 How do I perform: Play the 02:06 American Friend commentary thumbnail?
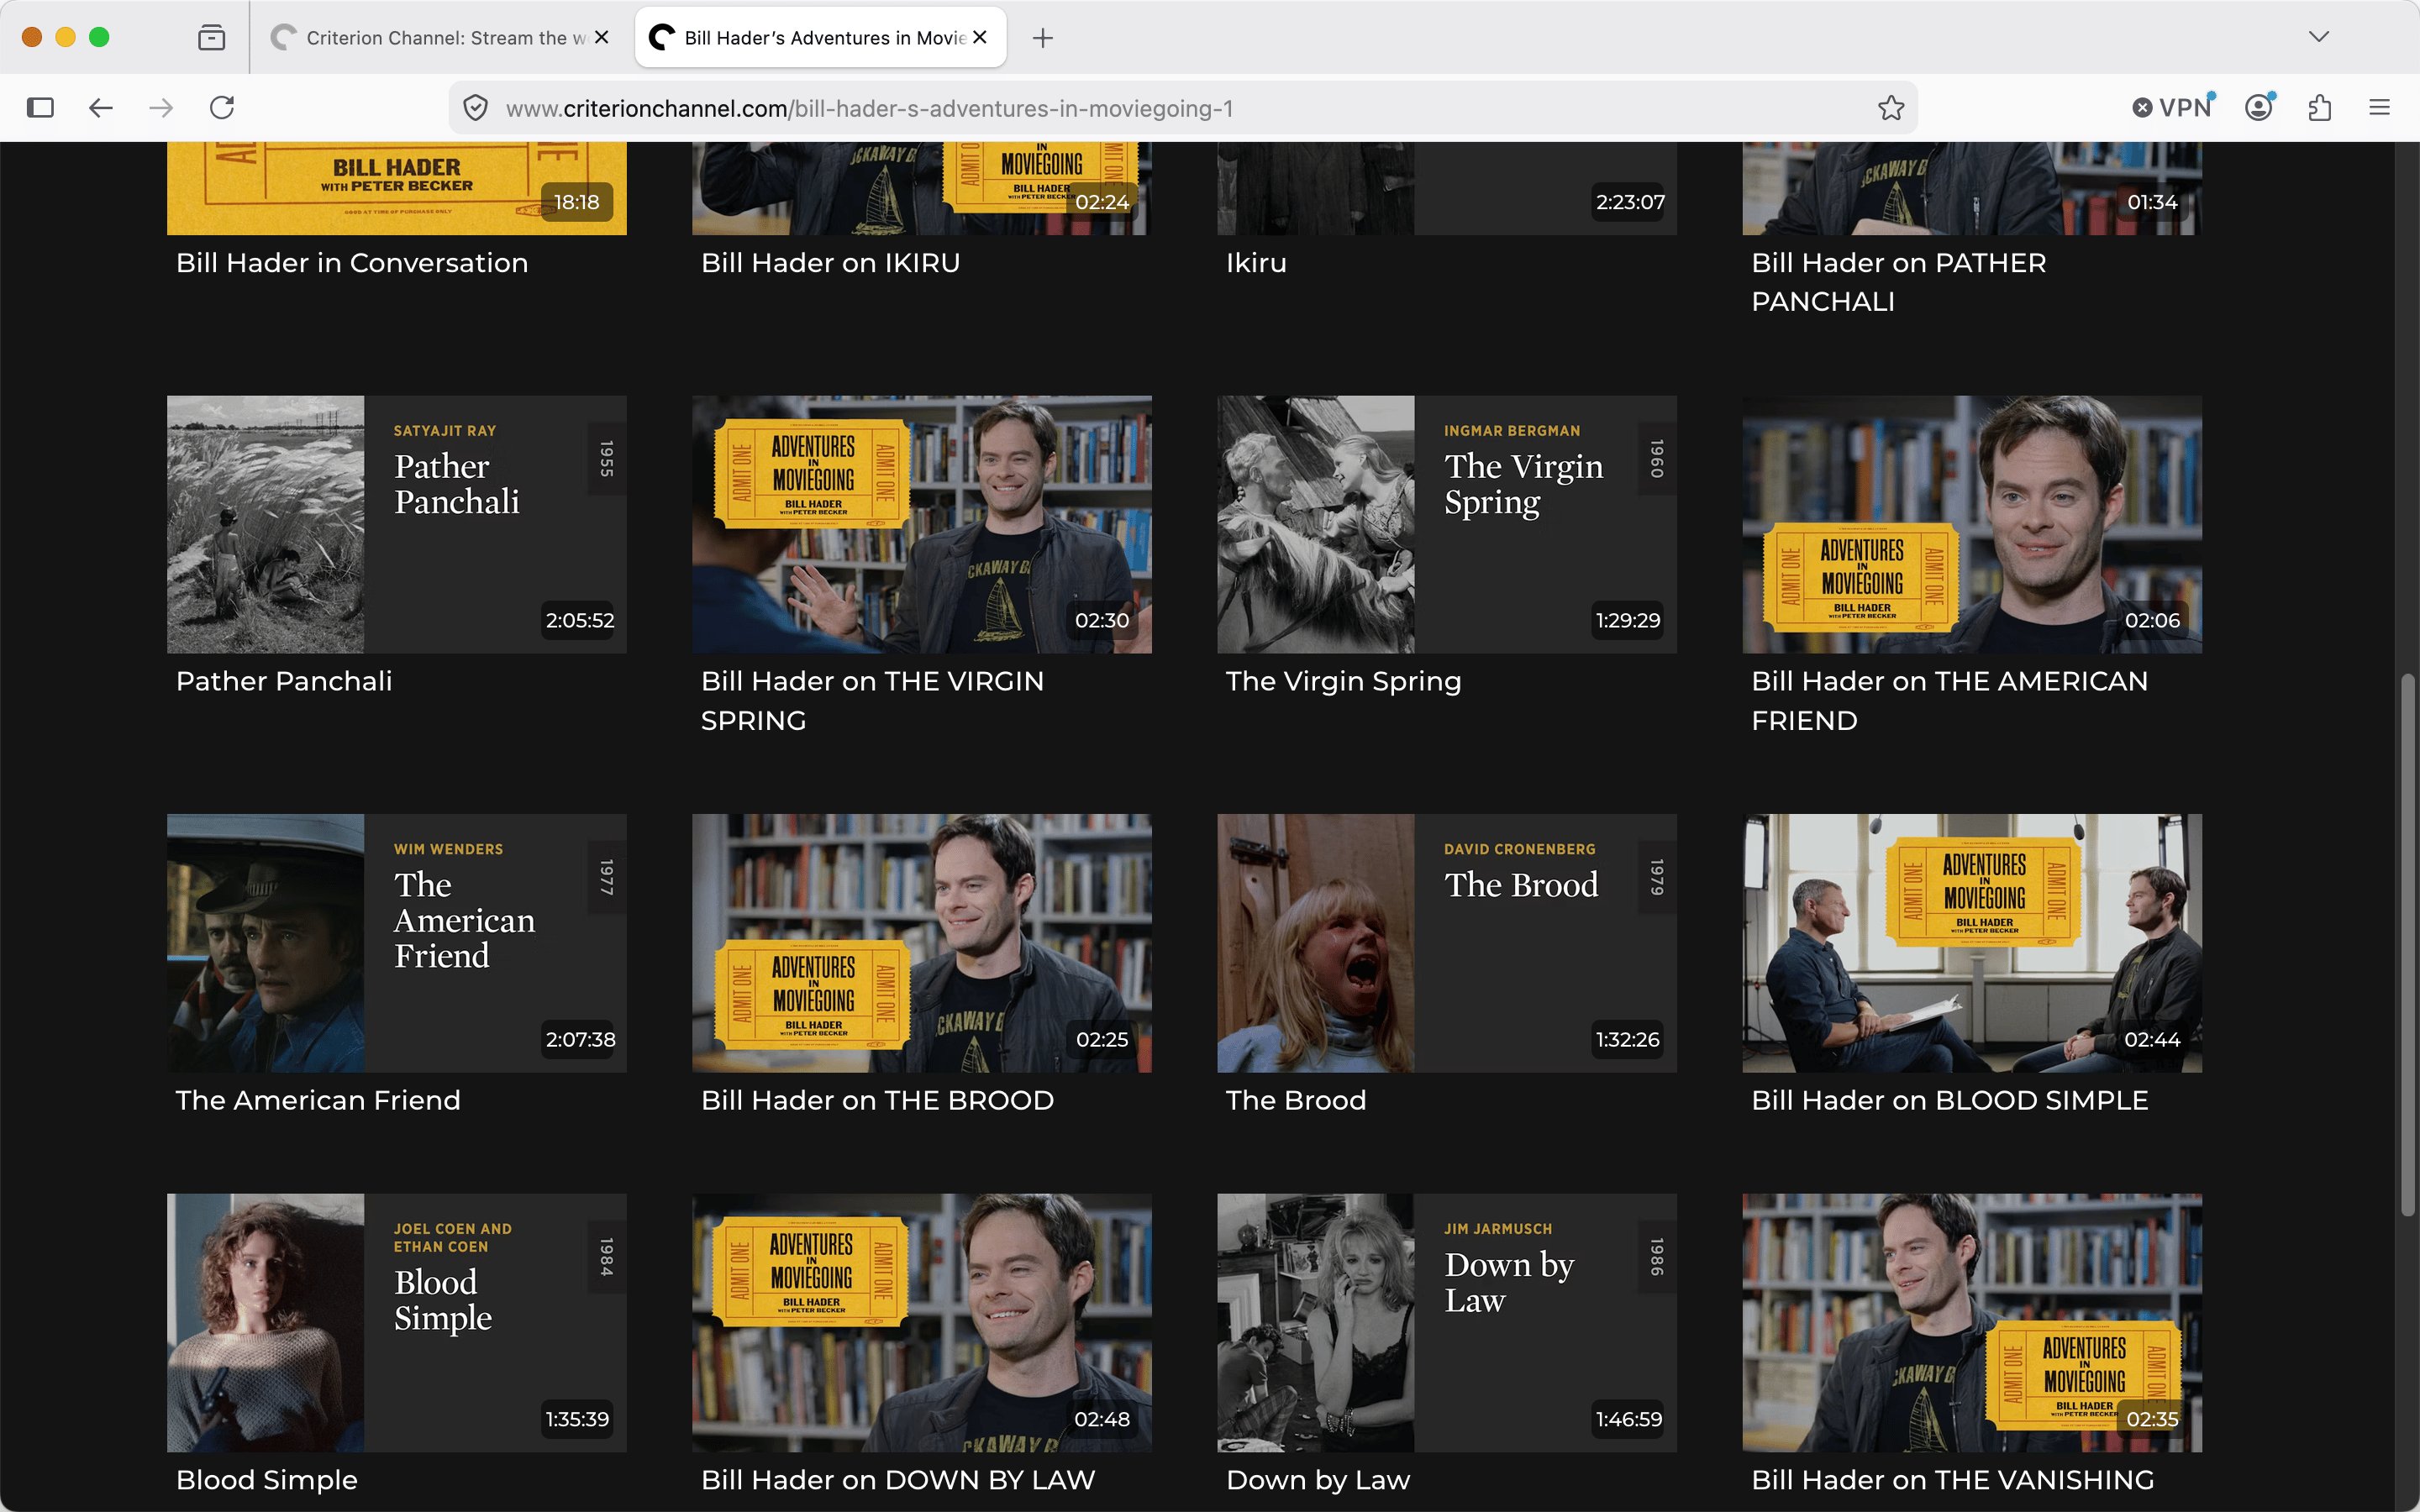click(x=1972, y=525)
